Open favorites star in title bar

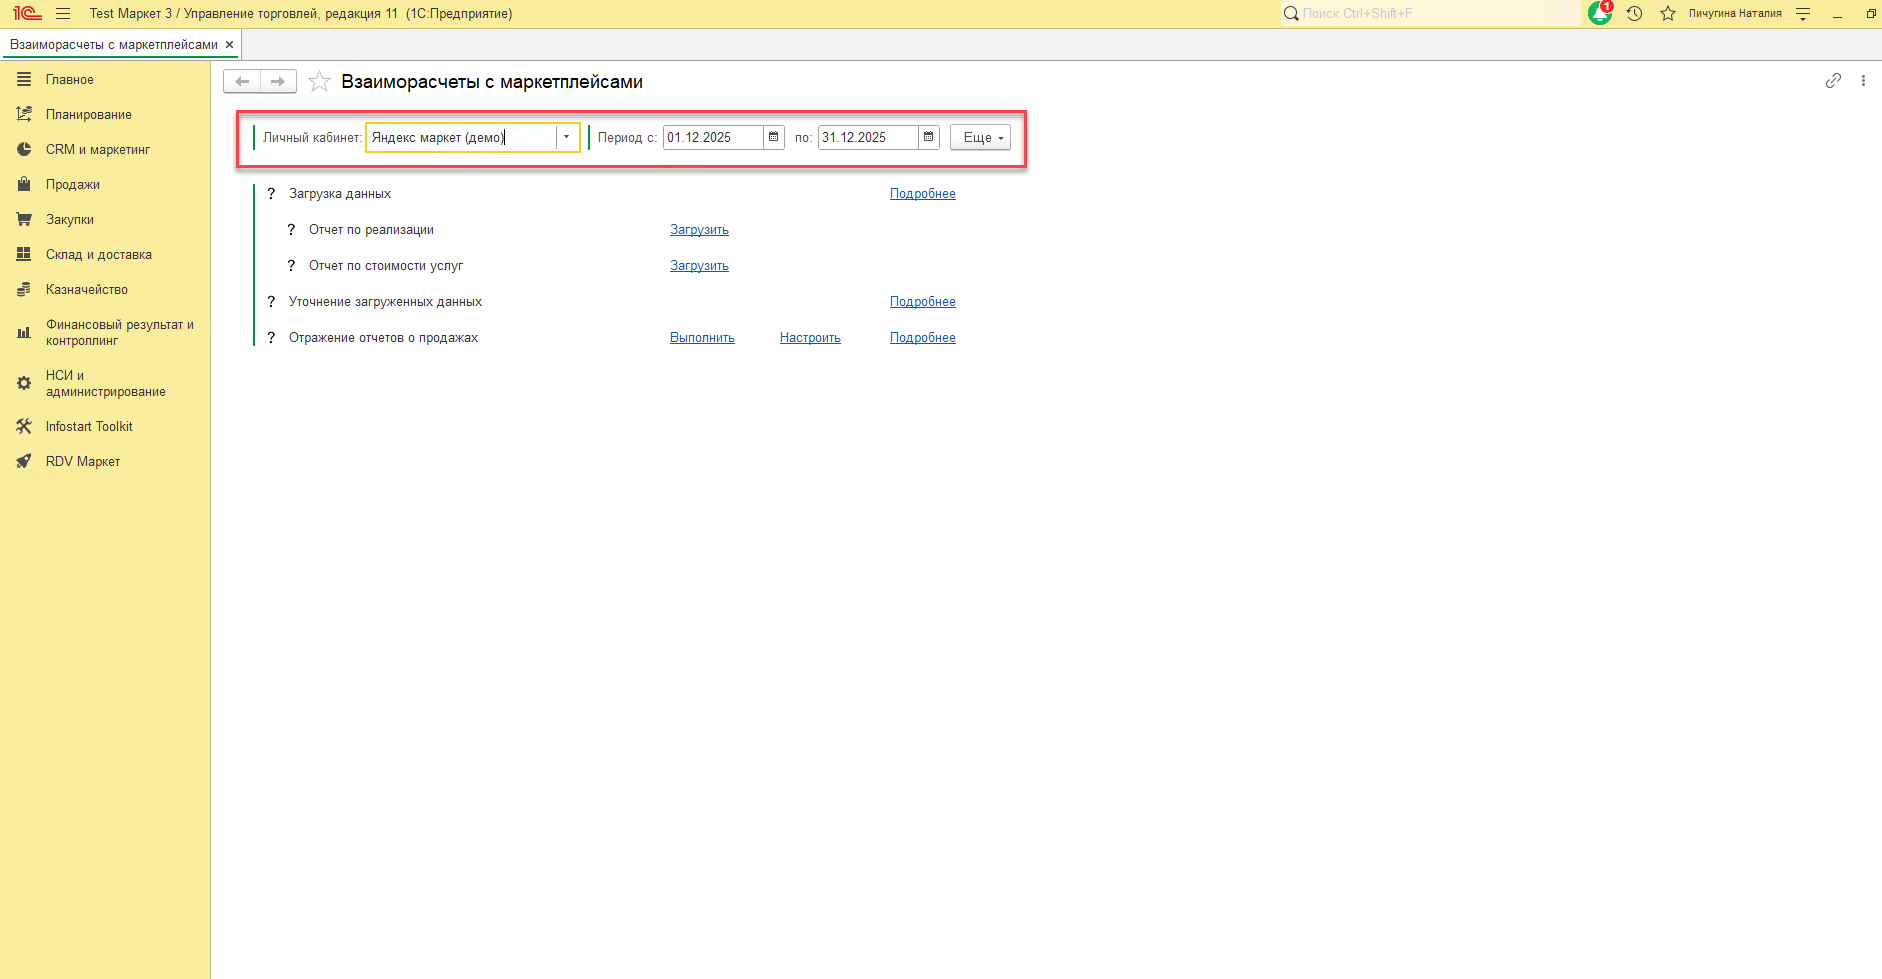[x=1668, y=14]
